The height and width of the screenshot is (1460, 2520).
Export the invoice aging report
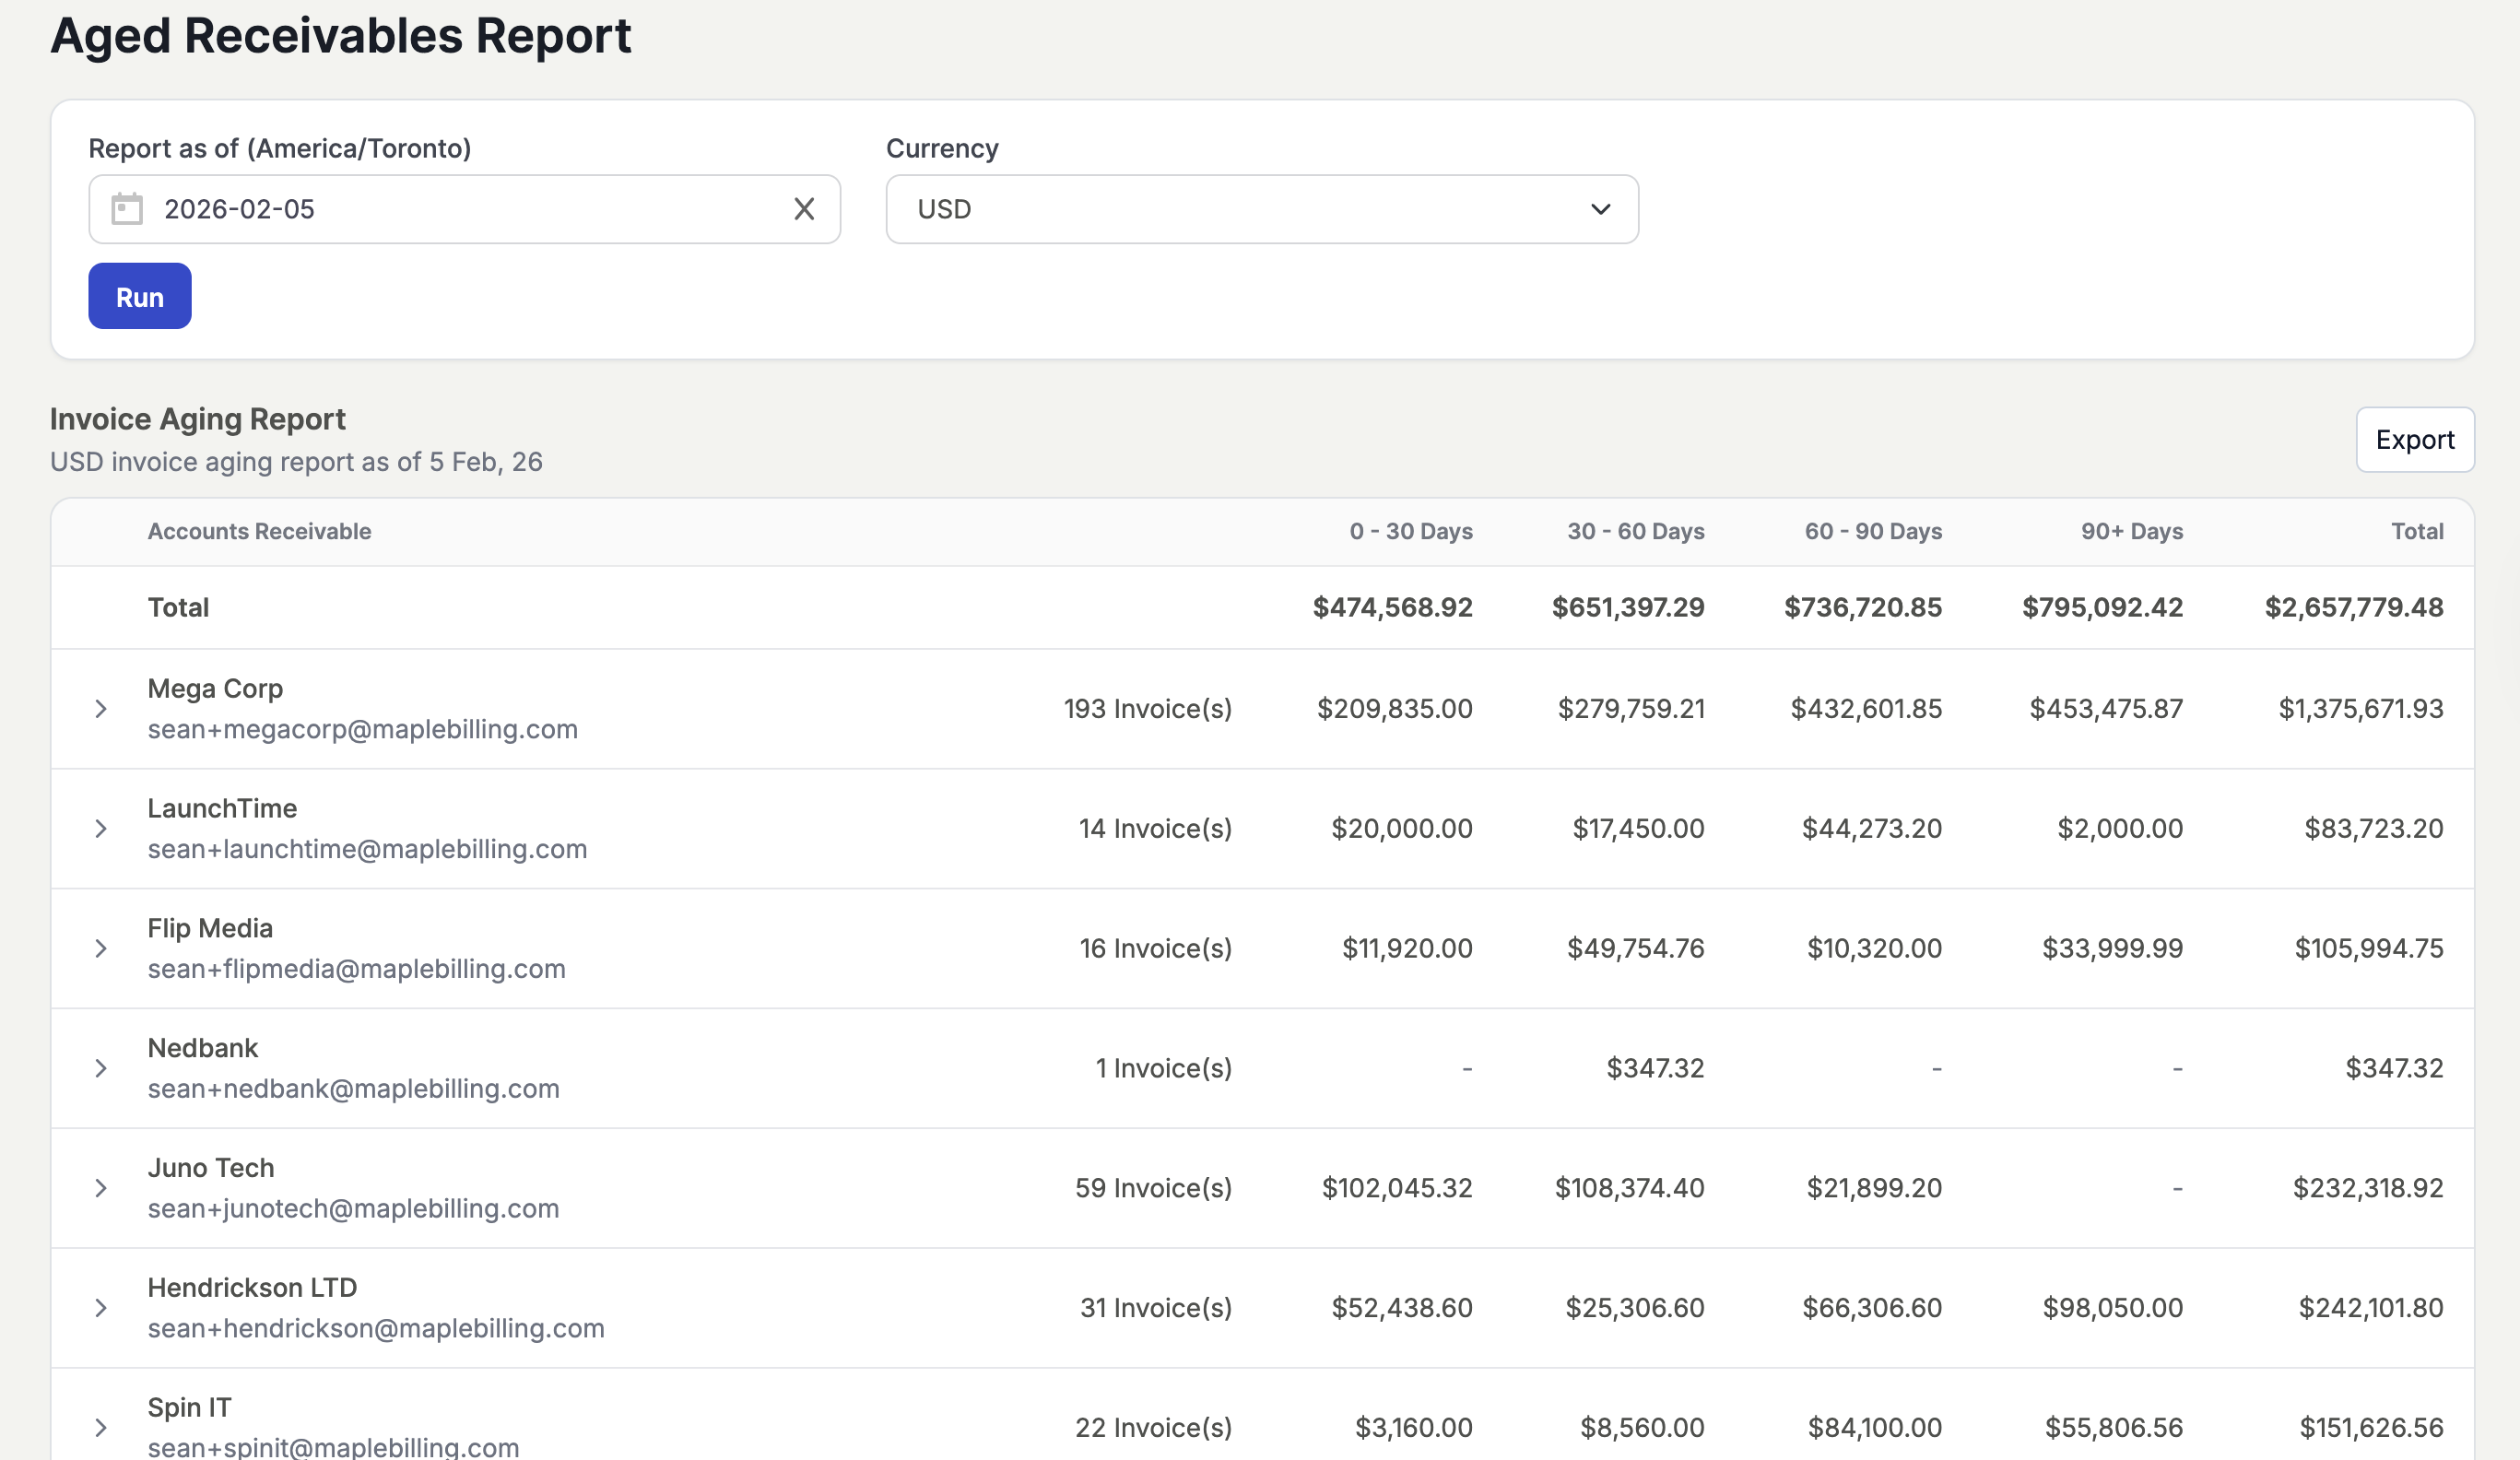point(2414,440)
